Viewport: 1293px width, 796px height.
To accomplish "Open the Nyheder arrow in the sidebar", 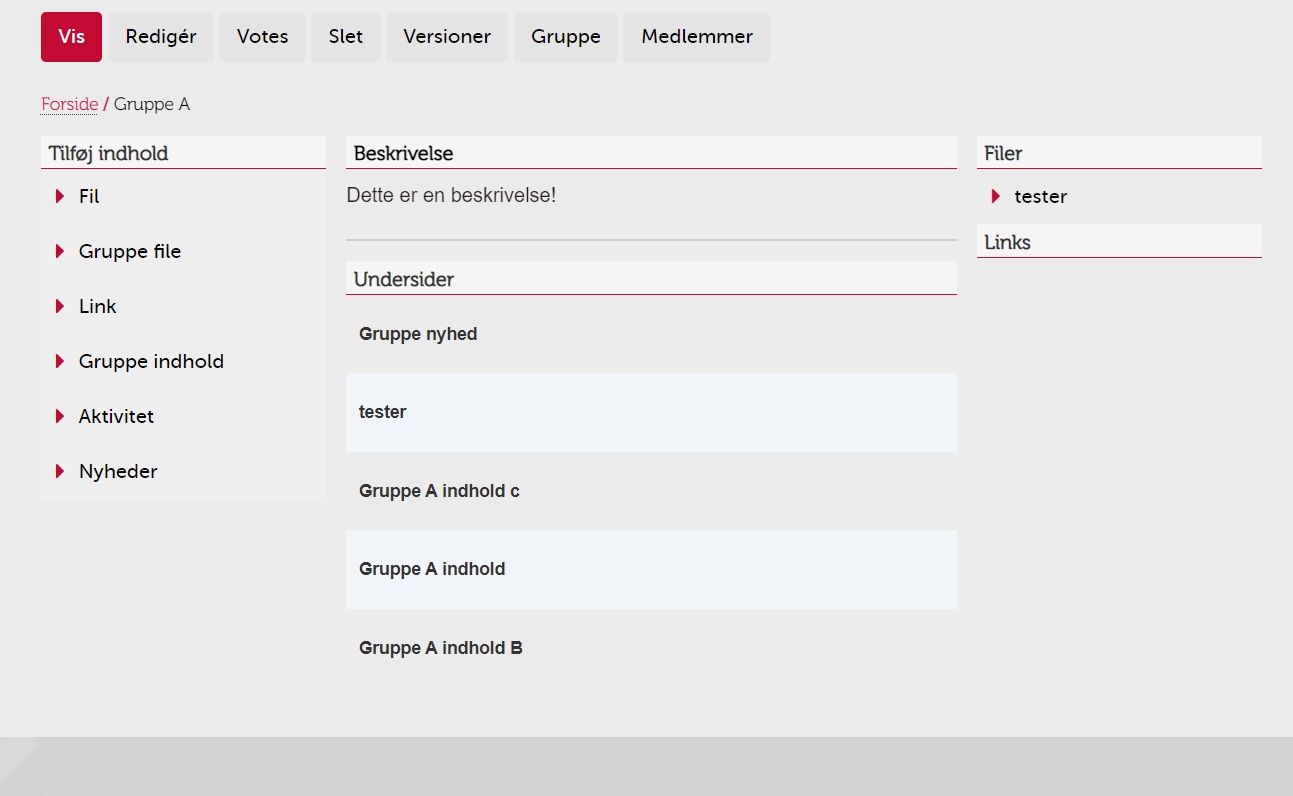I will coord(61,471).
